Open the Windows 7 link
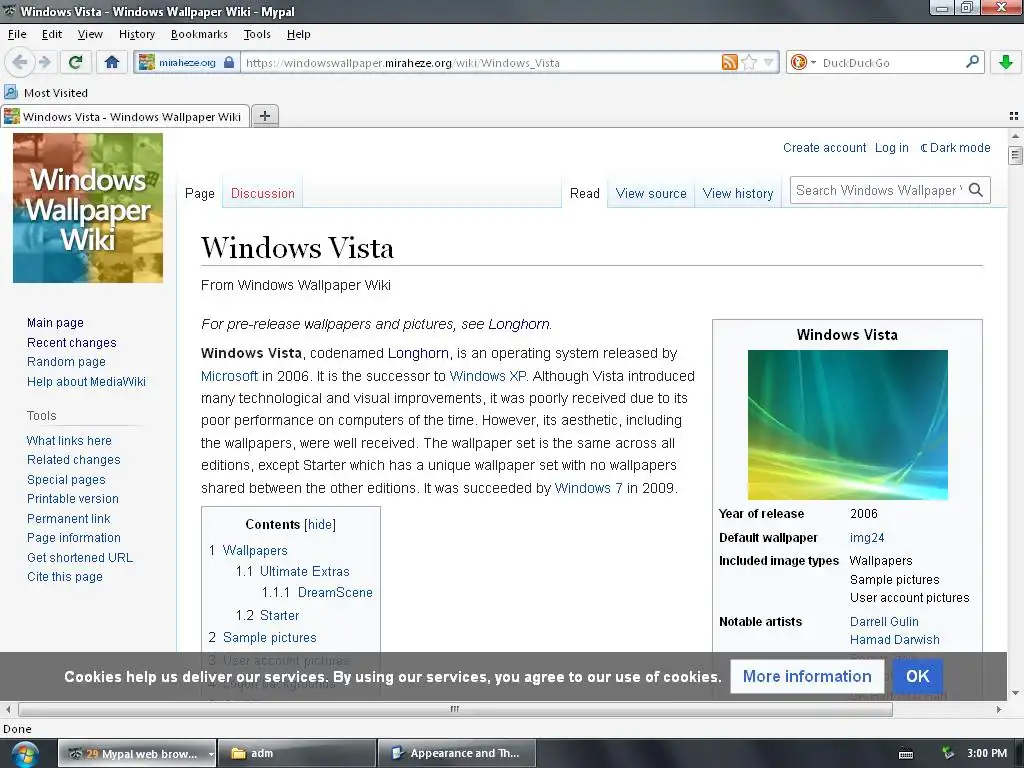The height and width of the screenshot is (768, 1024). [588, 488]
